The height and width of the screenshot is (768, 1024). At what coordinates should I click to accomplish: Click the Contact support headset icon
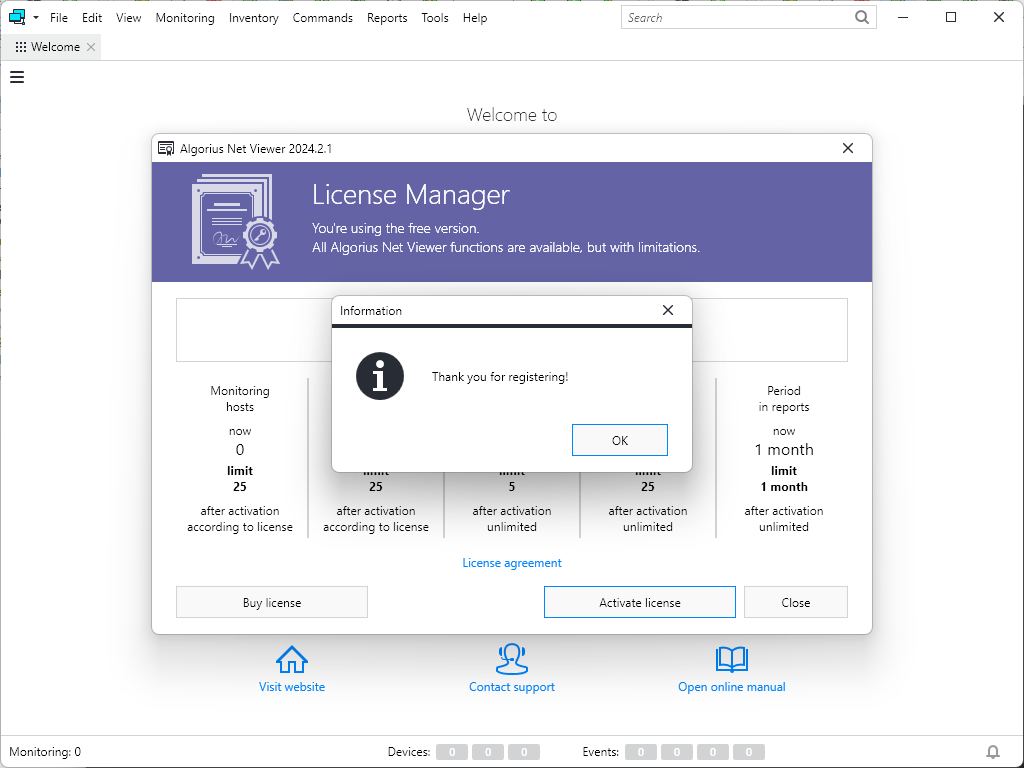[x=512, y=658]
